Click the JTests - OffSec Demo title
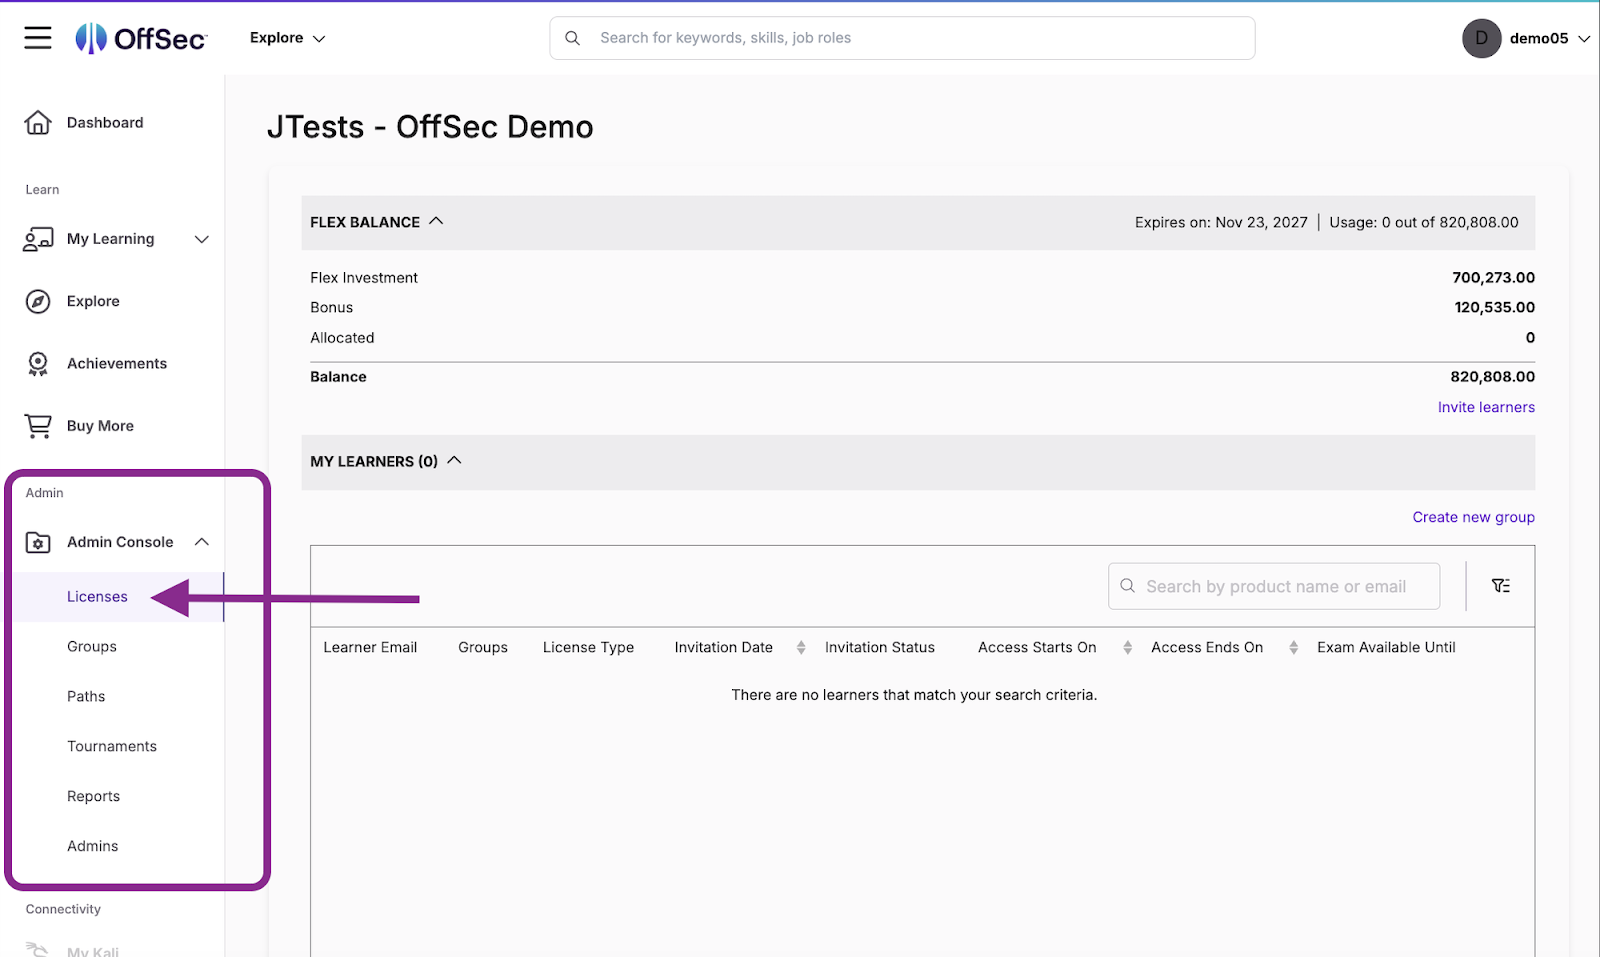This screenshot has width=1600, height=957. tap(430, 127)
